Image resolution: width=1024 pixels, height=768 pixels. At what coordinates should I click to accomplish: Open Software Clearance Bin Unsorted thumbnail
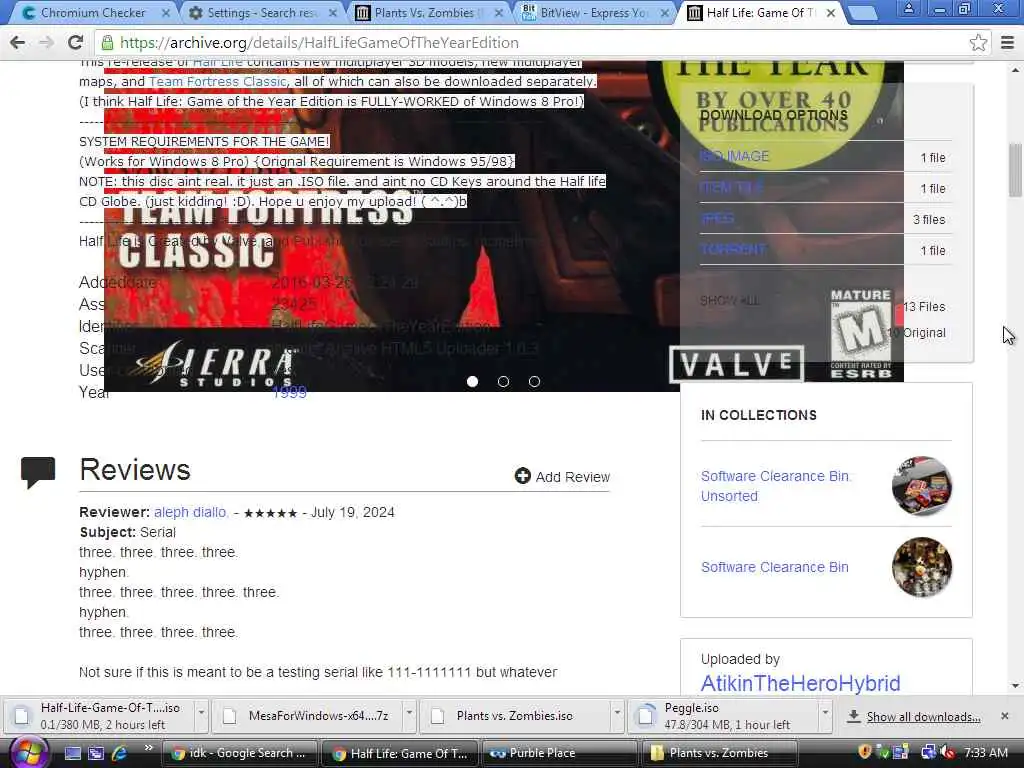point(921,486)
